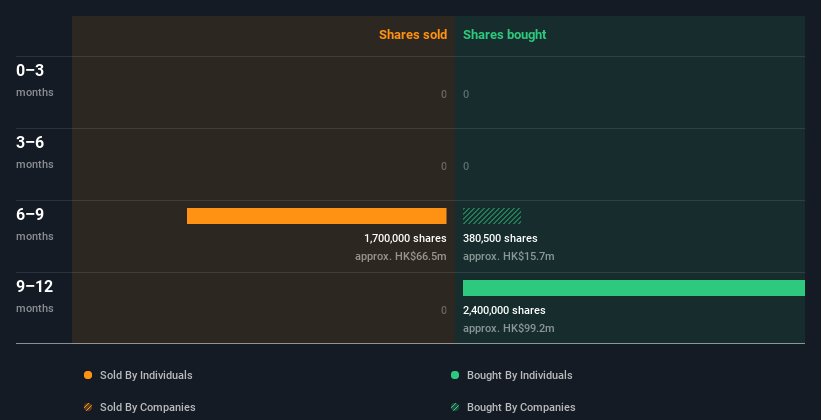The width and height of the screenshot is (821, 420).
Task: Click the 0–3 months shares bought zero
Action: coord(466,94)
